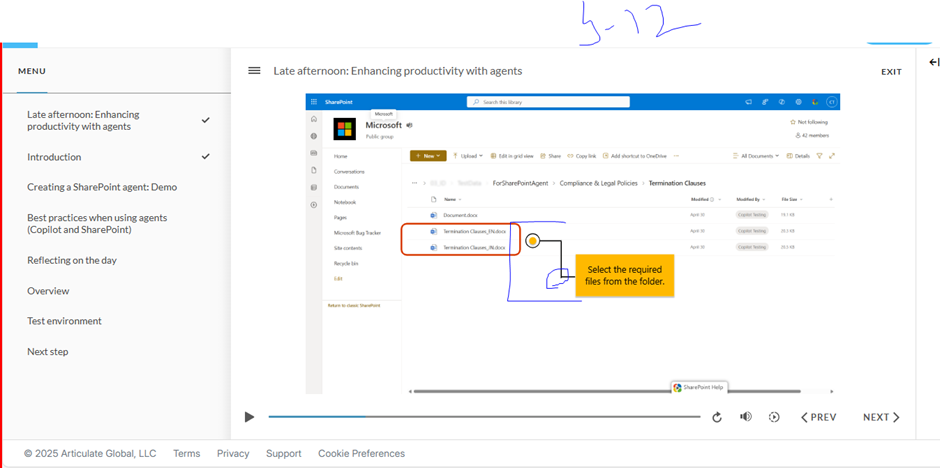Image resolution: width=940 pixels, height=468 pixels.
Task: Open the file icon in SharePoint left rail
Action: click(x=314, y=170)
